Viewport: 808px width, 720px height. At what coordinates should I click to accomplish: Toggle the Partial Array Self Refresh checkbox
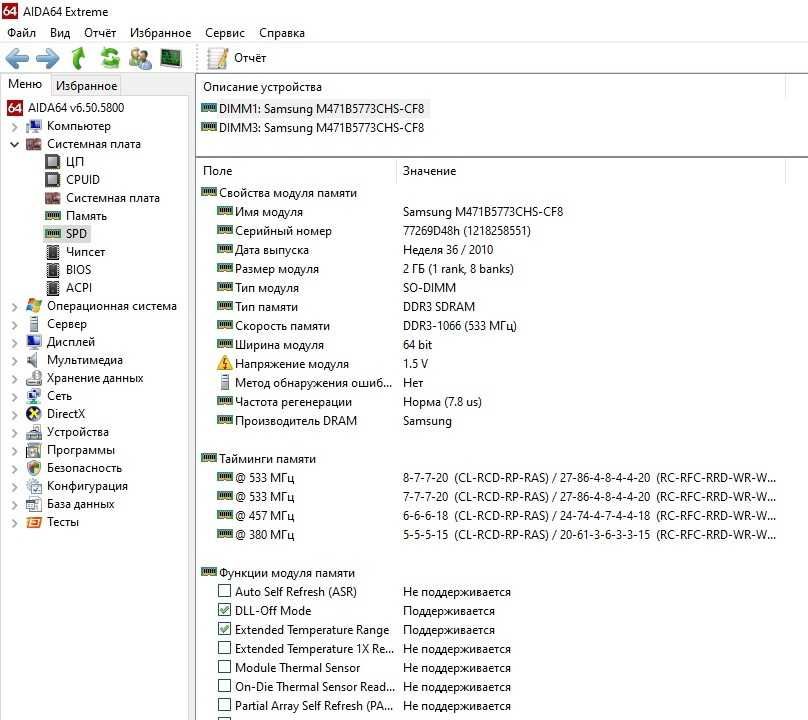224,704
